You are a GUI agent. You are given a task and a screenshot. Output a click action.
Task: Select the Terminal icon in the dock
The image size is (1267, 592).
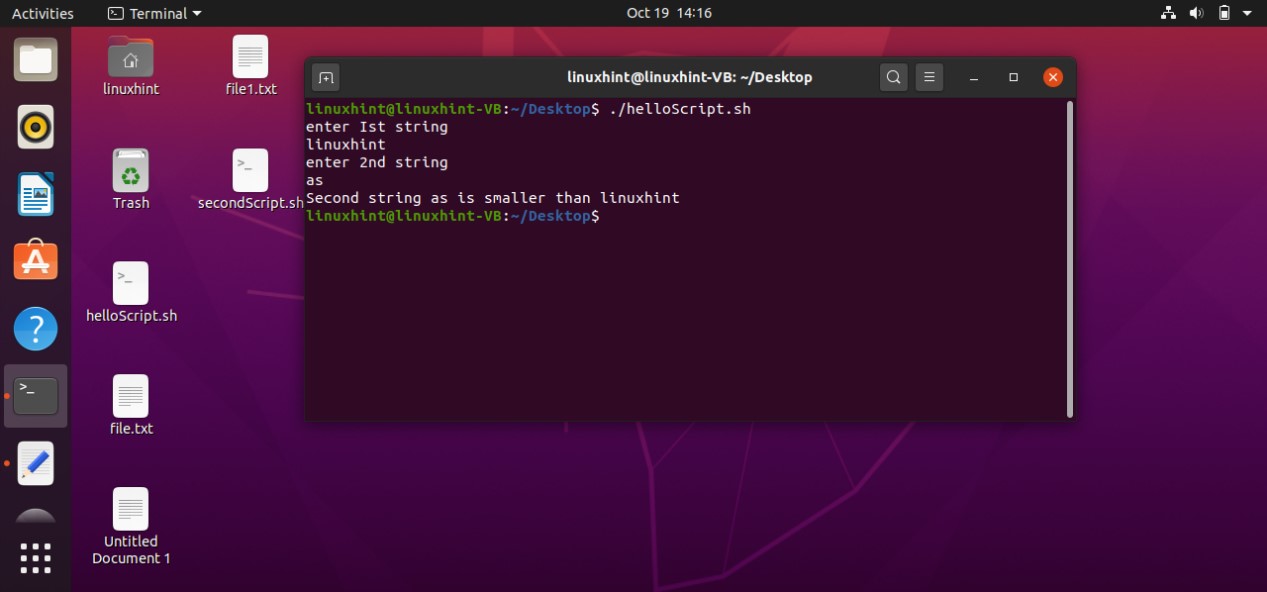click(36, 396)
